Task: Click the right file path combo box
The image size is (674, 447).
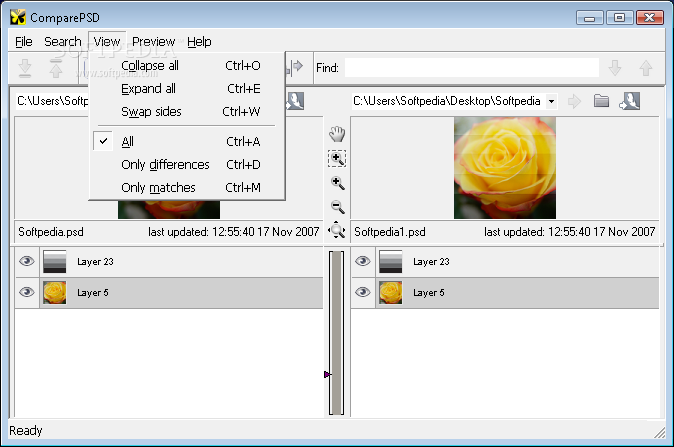Action: (x=454, y=101)
